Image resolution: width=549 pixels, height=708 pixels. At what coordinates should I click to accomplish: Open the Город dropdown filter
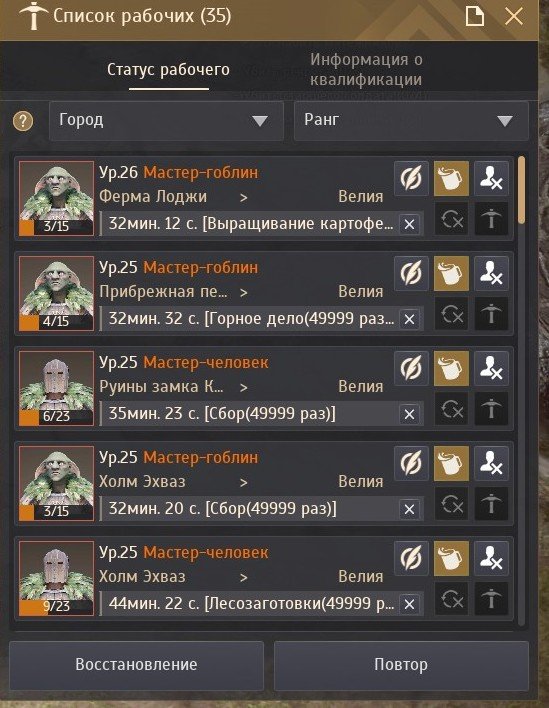coord(166,121)
